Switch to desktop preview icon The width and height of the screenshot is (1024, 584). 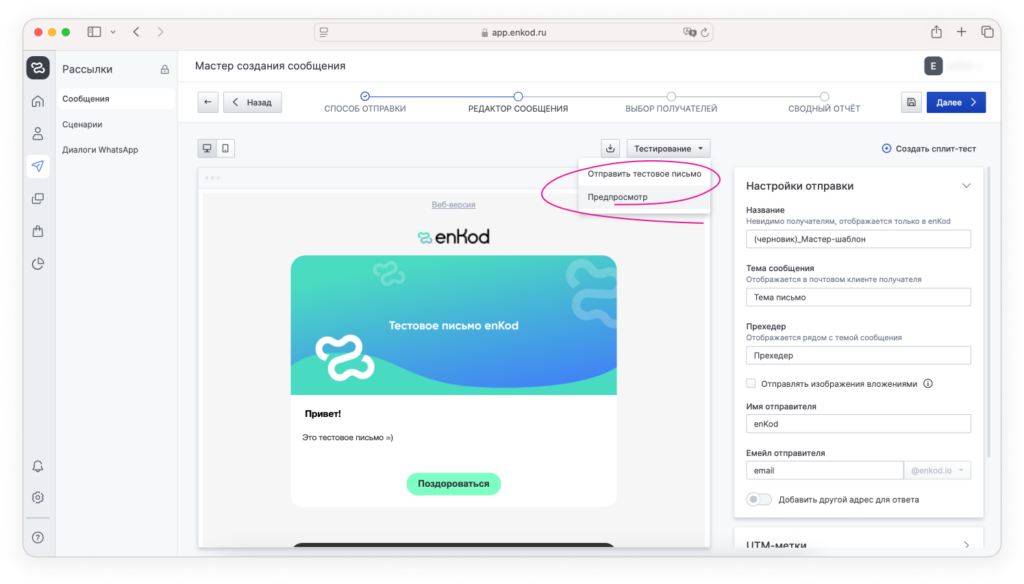(x=207, y=148)
